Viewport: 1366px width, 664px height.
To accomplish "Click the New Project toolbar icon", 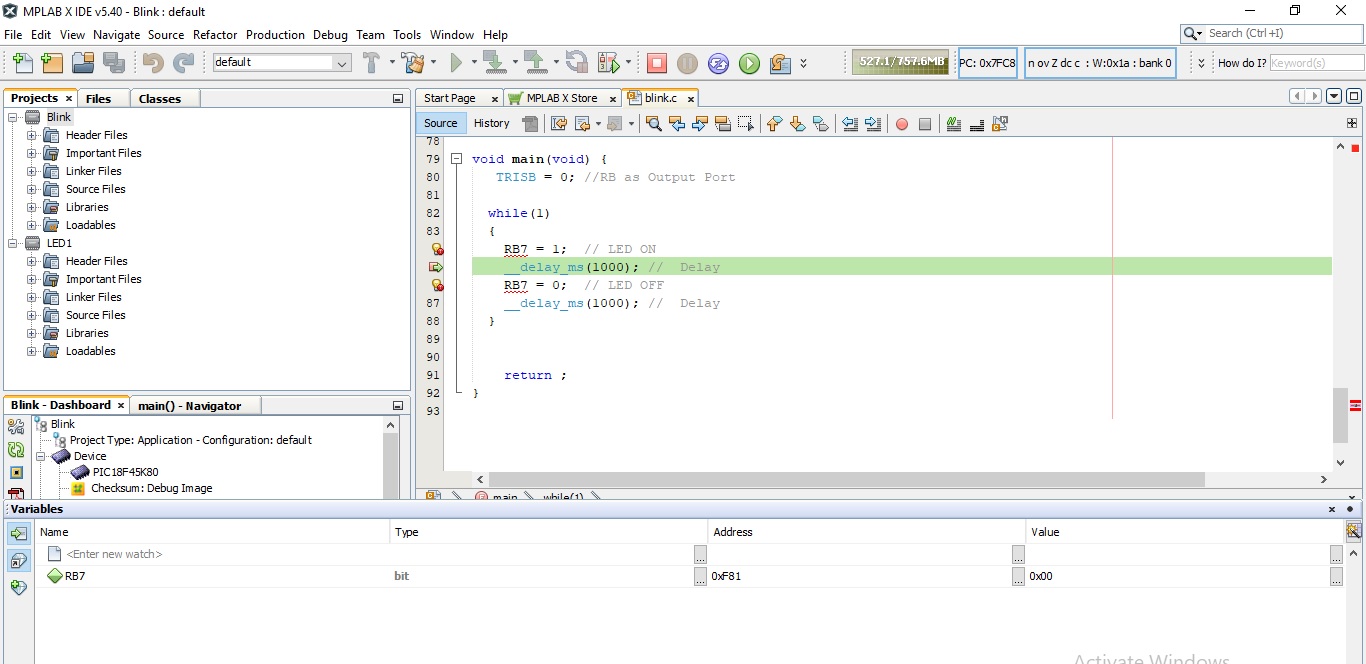I will click(x=52, y=63).
